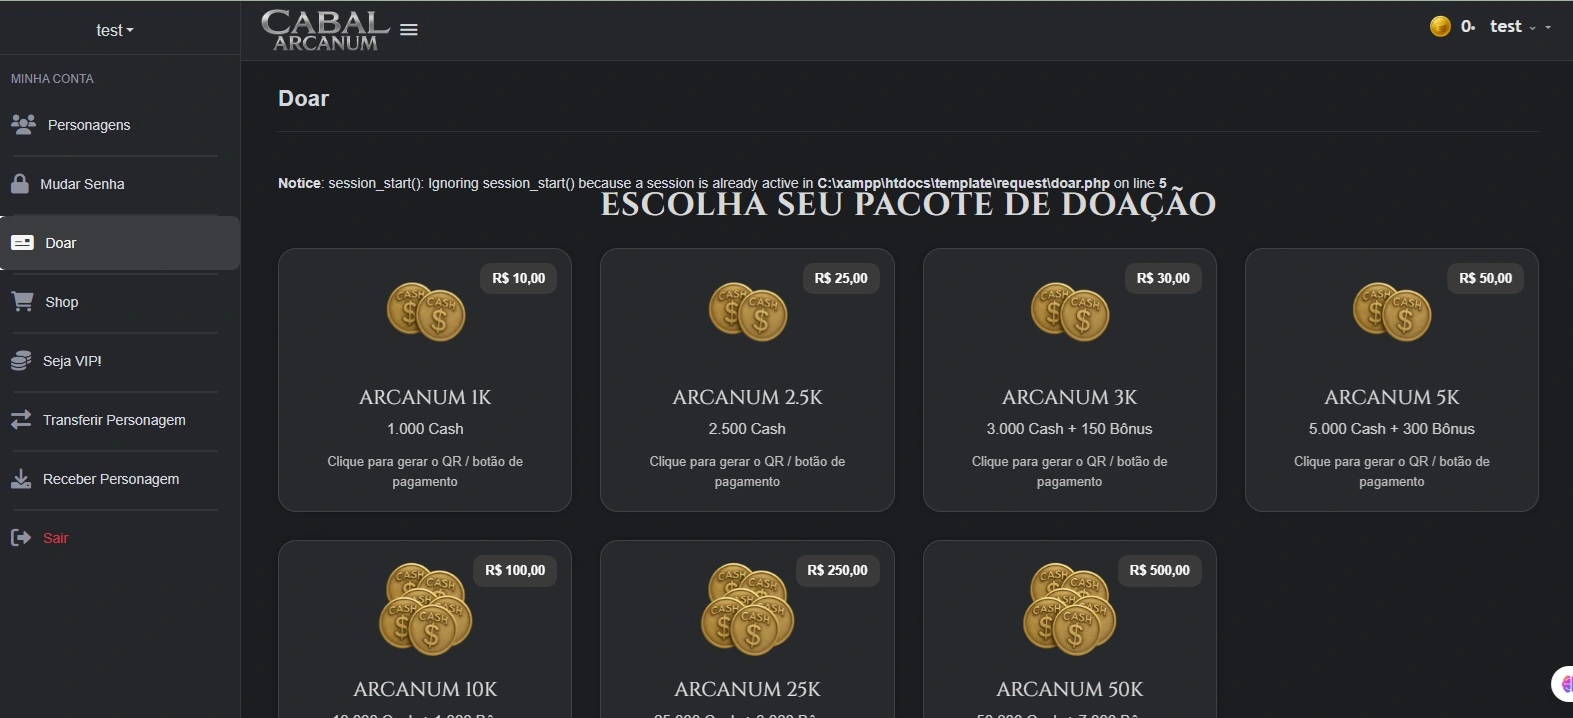Select the R$ 30,00 price badge

[x=1163, y=278]
